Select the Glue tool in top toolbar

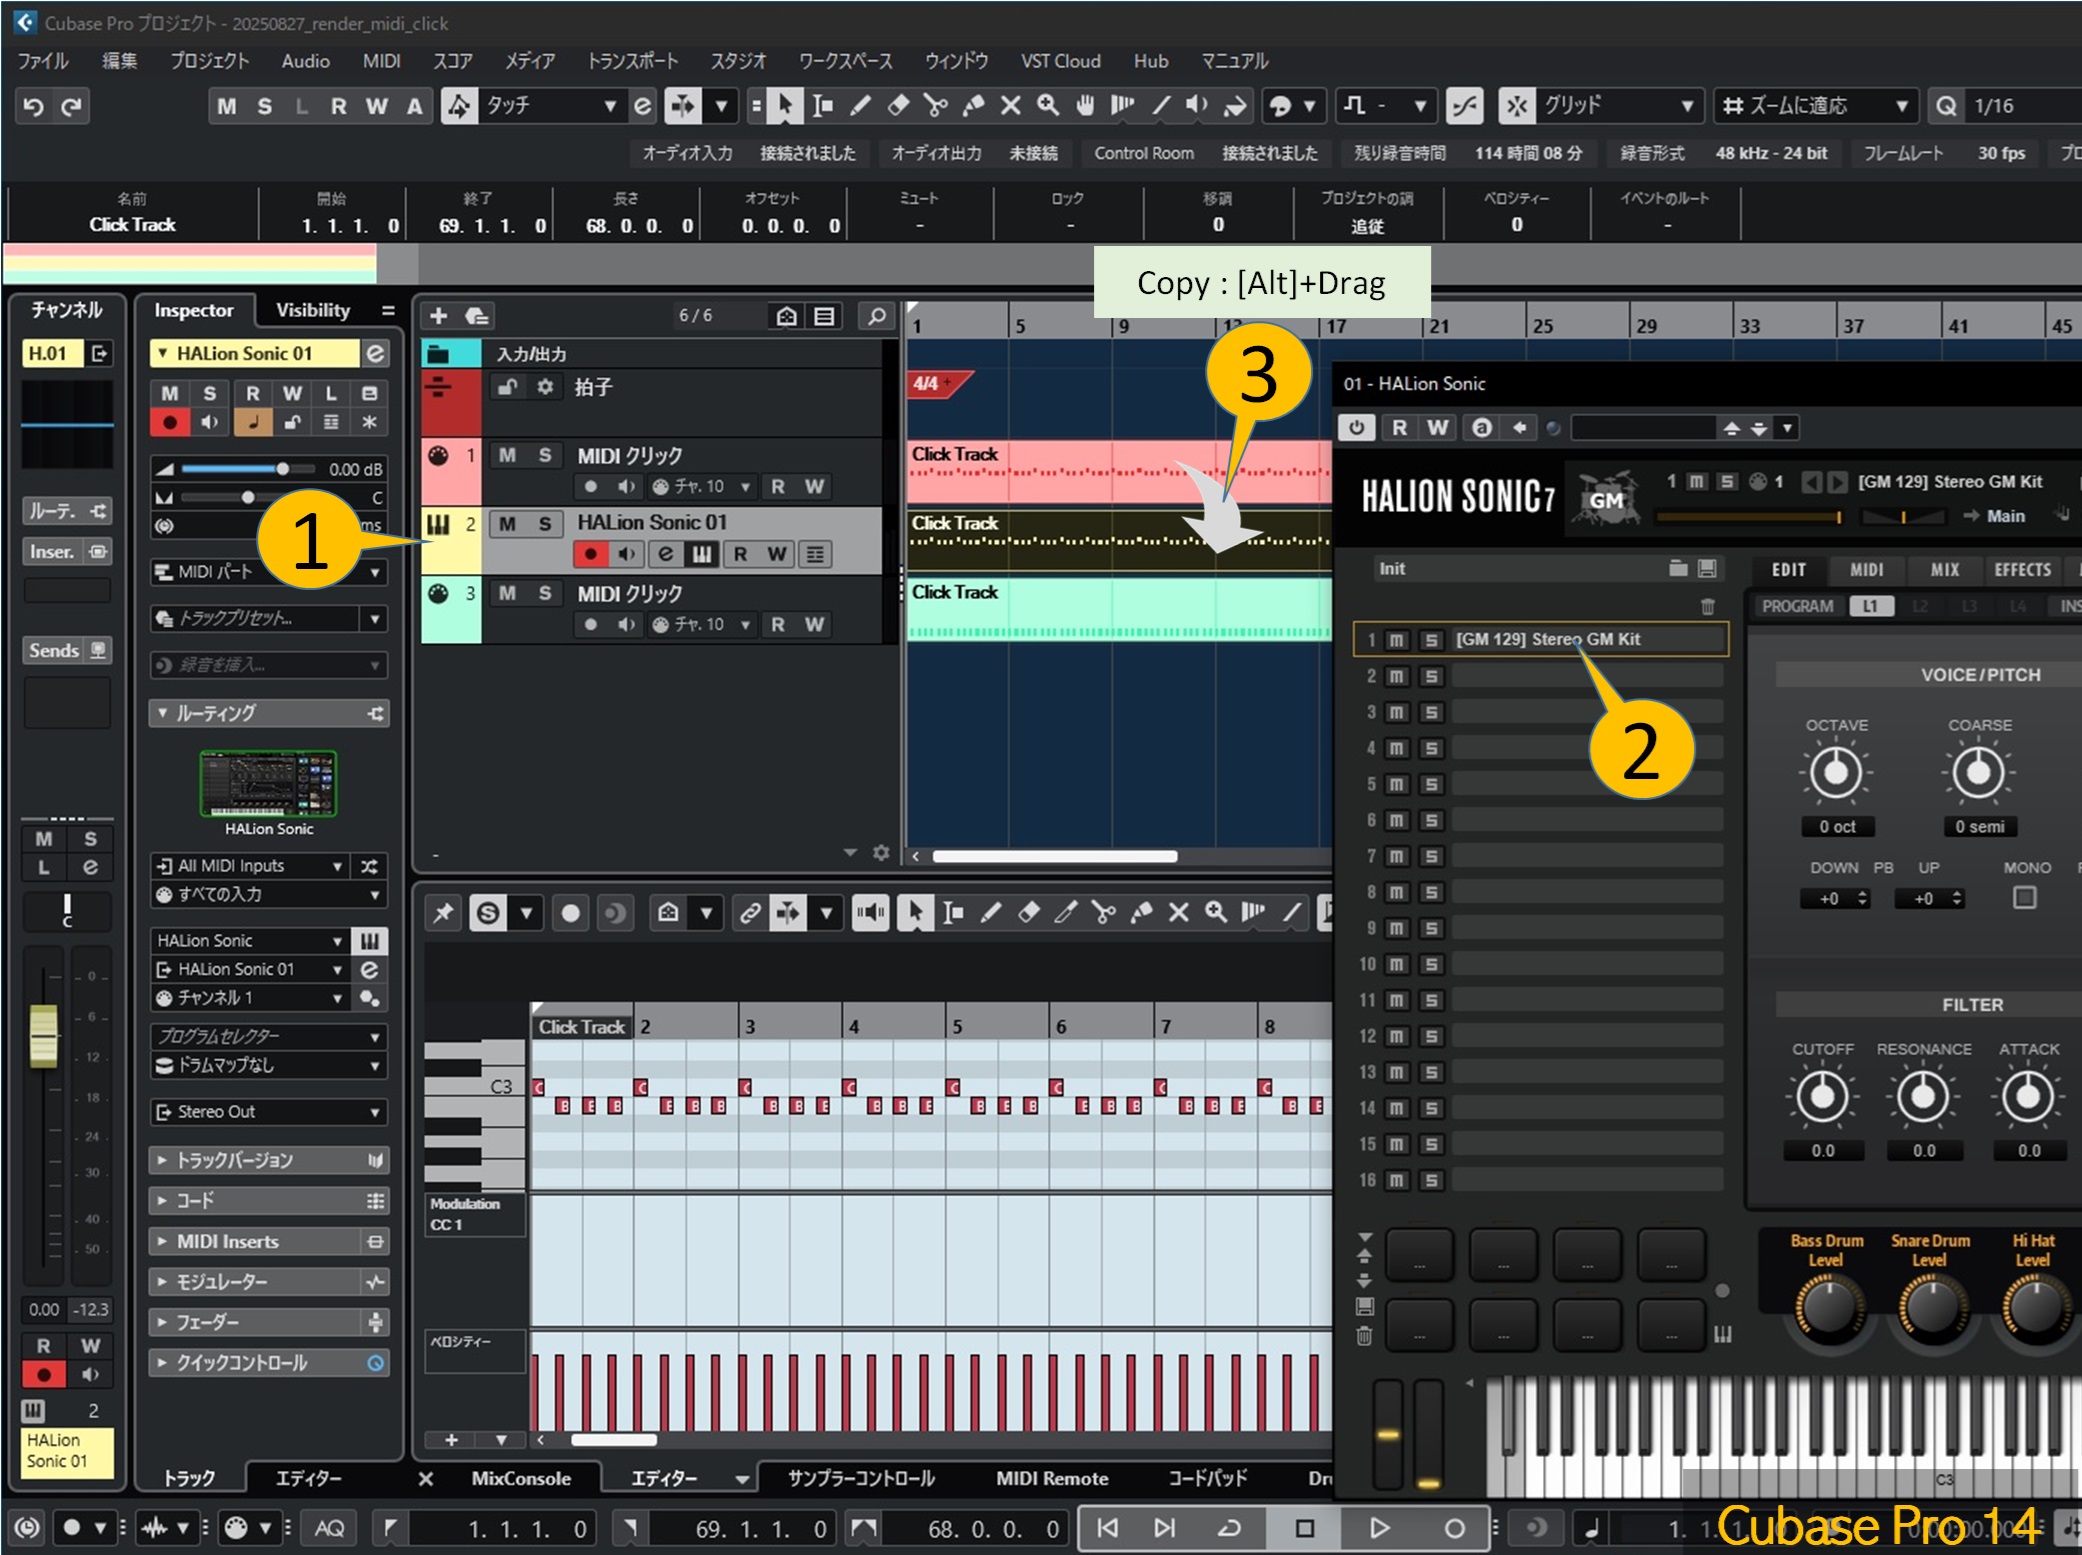[x=973, y=105]
